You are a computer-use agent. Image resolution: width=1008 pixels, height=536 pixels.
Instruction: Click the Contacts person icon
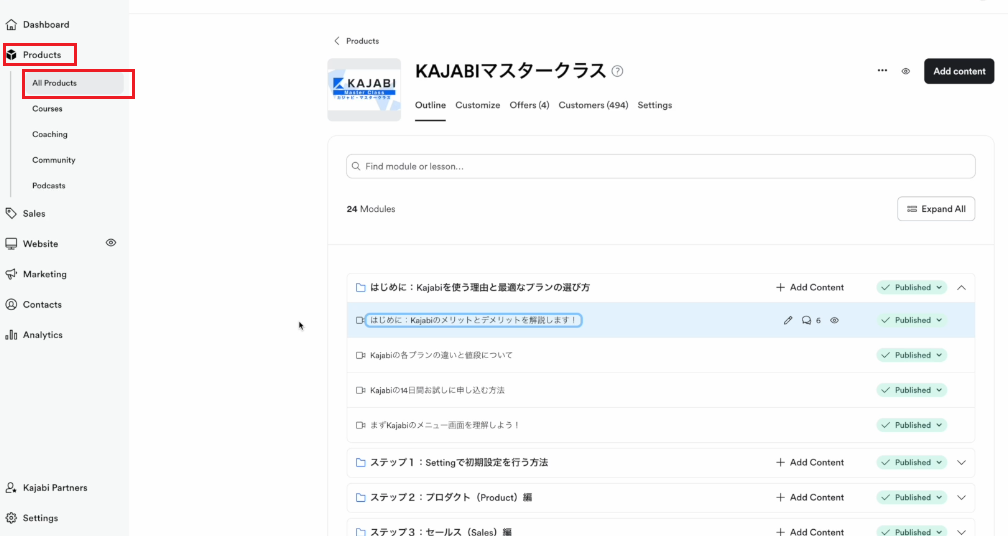[x=11, y=305]
